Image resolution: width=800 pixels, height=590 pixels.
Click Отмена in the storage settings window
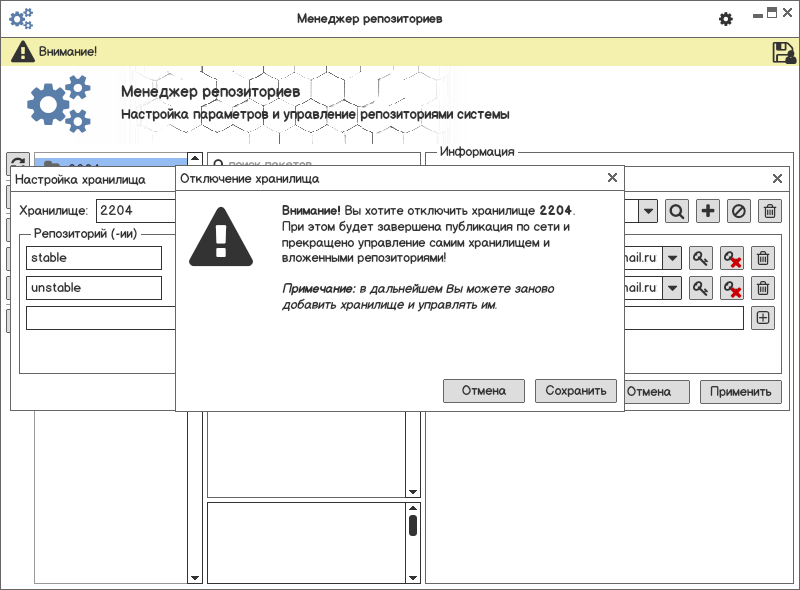pos(657,392)
